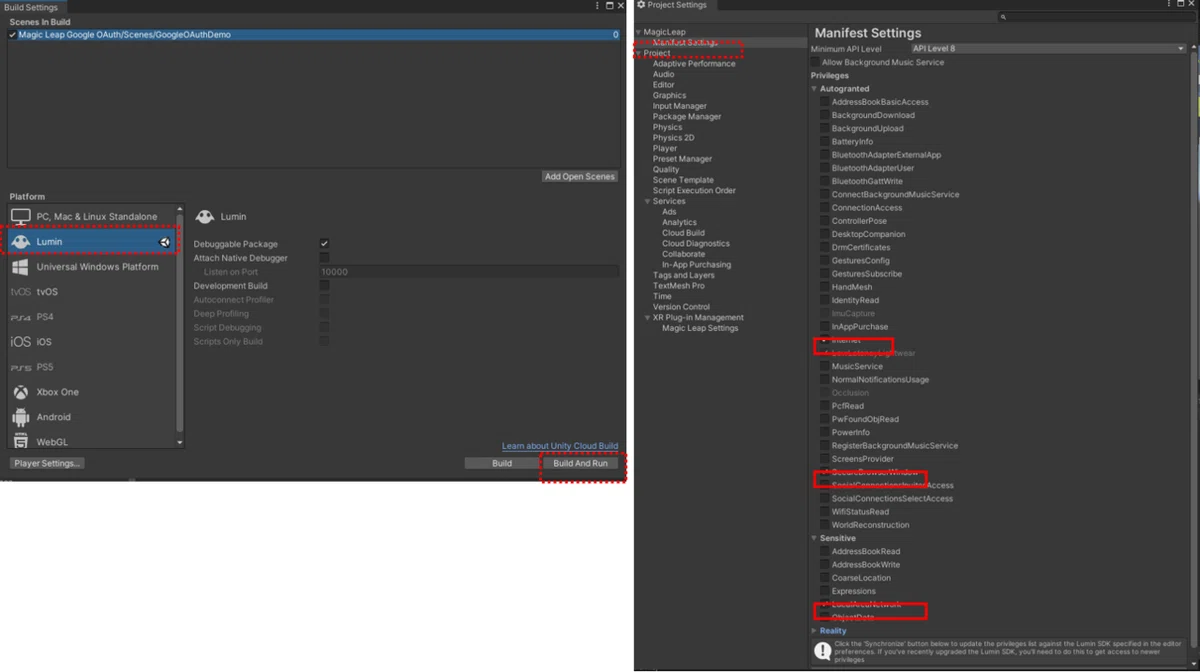Collapse the MagicLeap tree node
1200x672 pixels.
pyautogui.click(x=638, y=32)
